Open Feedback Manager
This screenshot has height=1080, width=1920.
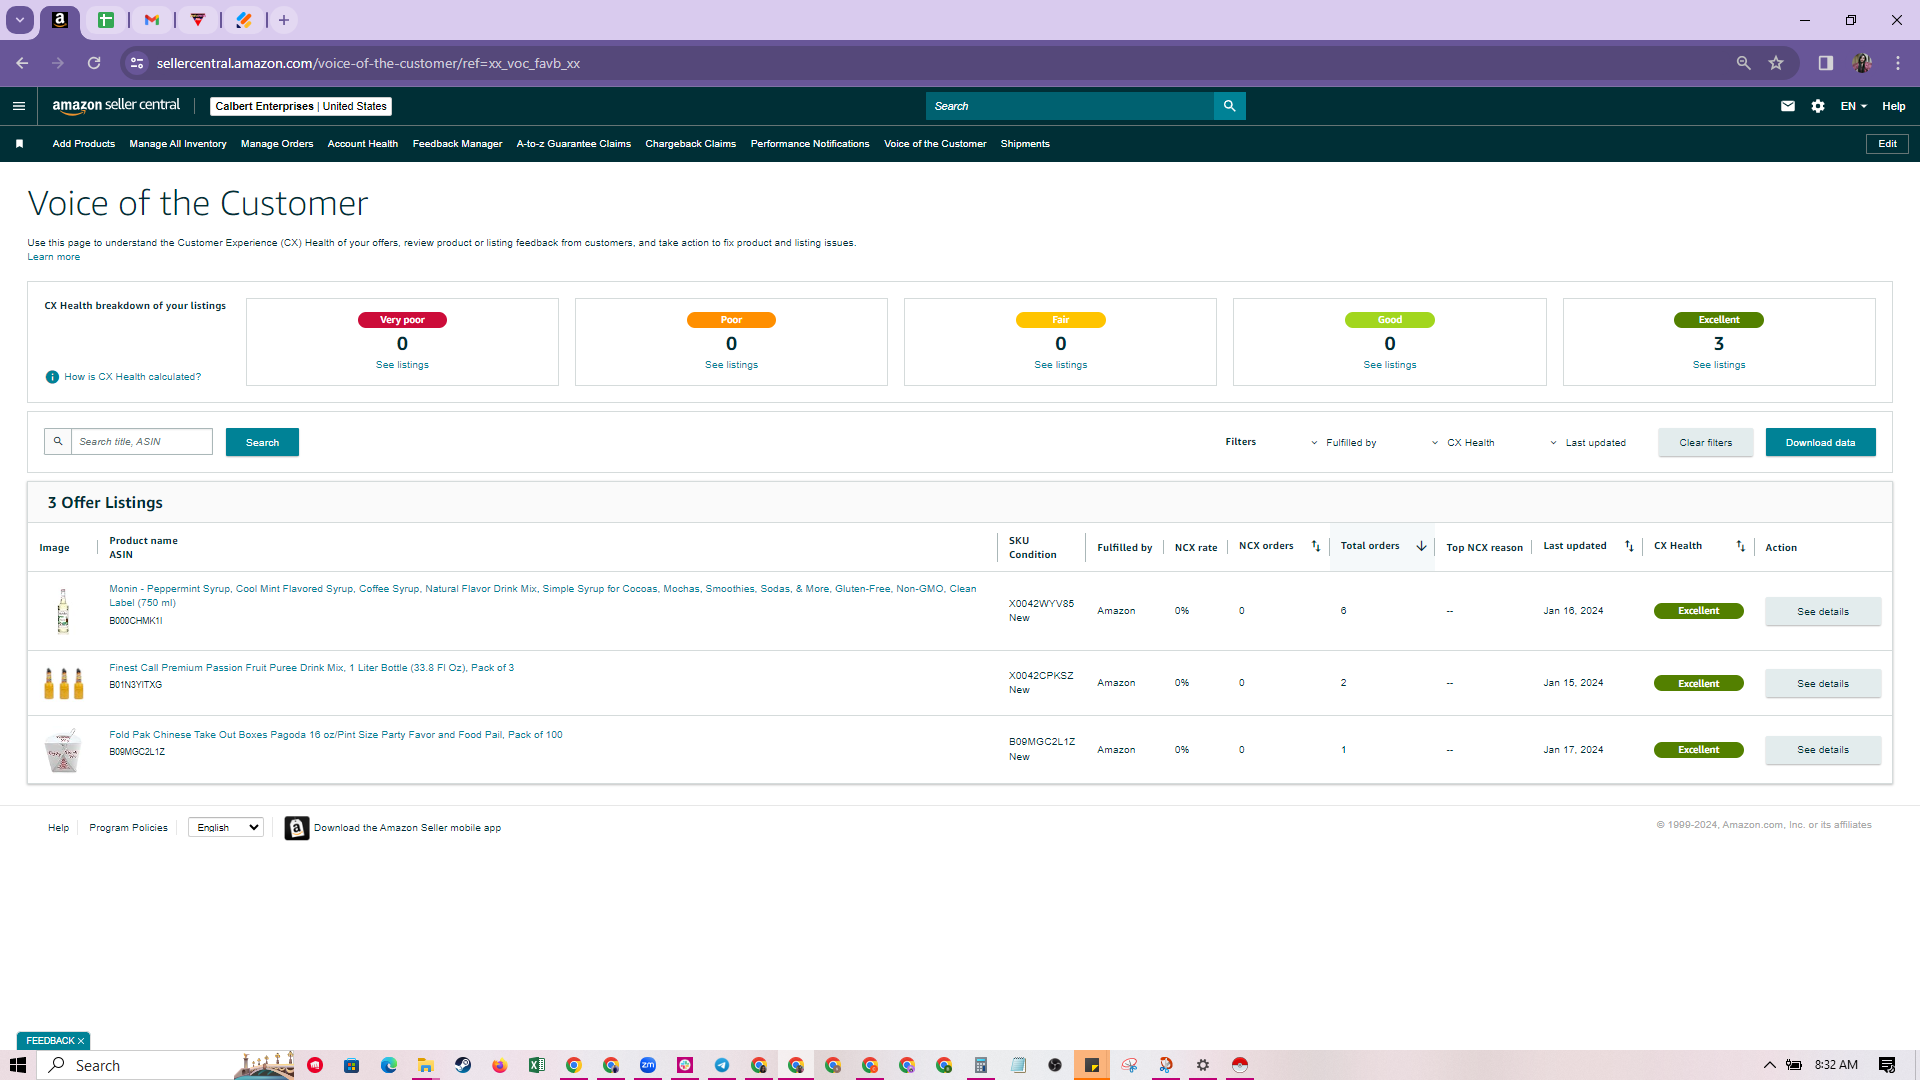pos(458,144)
